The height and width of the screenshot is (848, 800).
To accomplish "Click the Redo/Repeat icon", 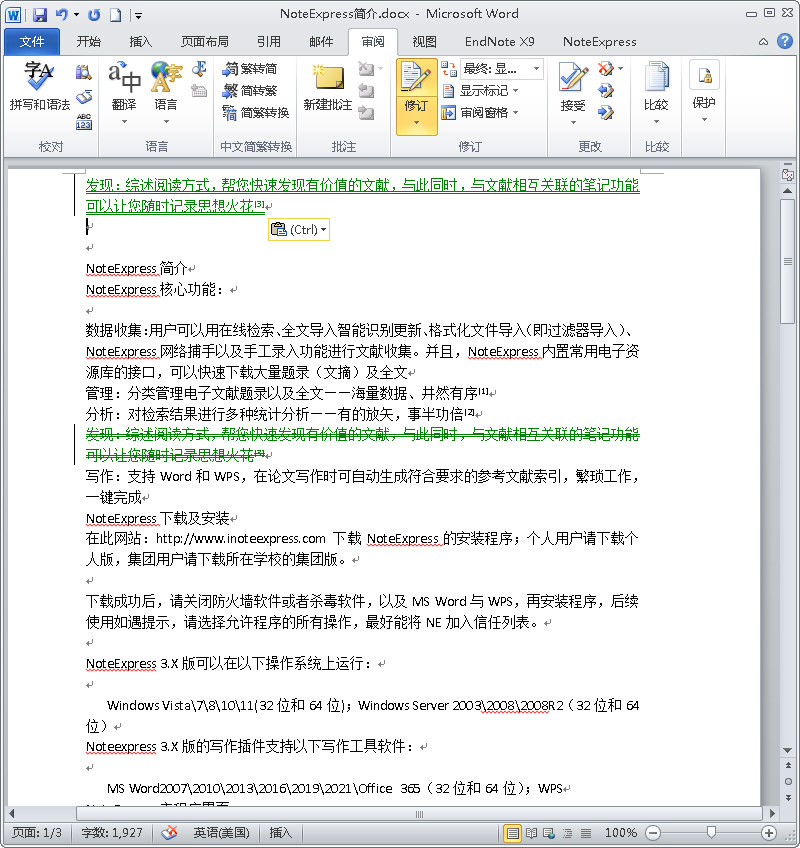I will click(94, 15).
